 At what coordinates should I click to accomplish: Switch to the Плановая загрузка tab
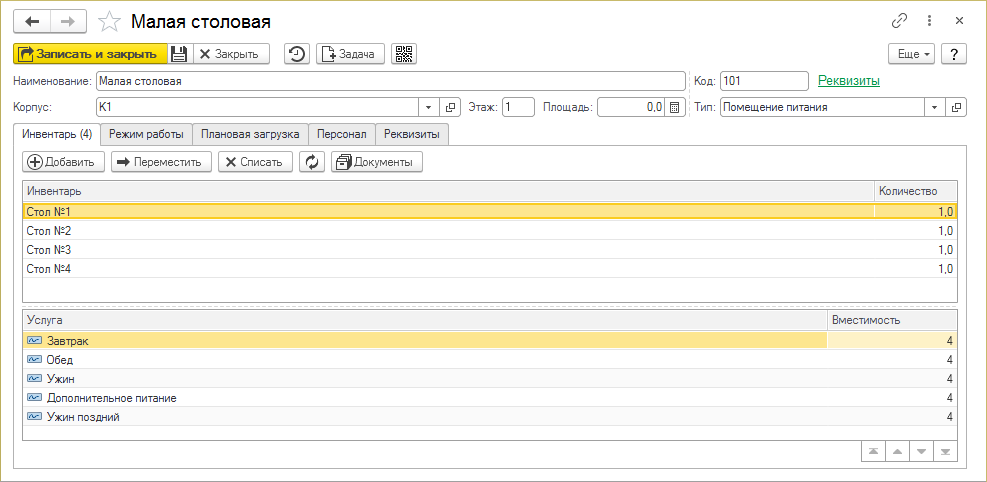251,134
